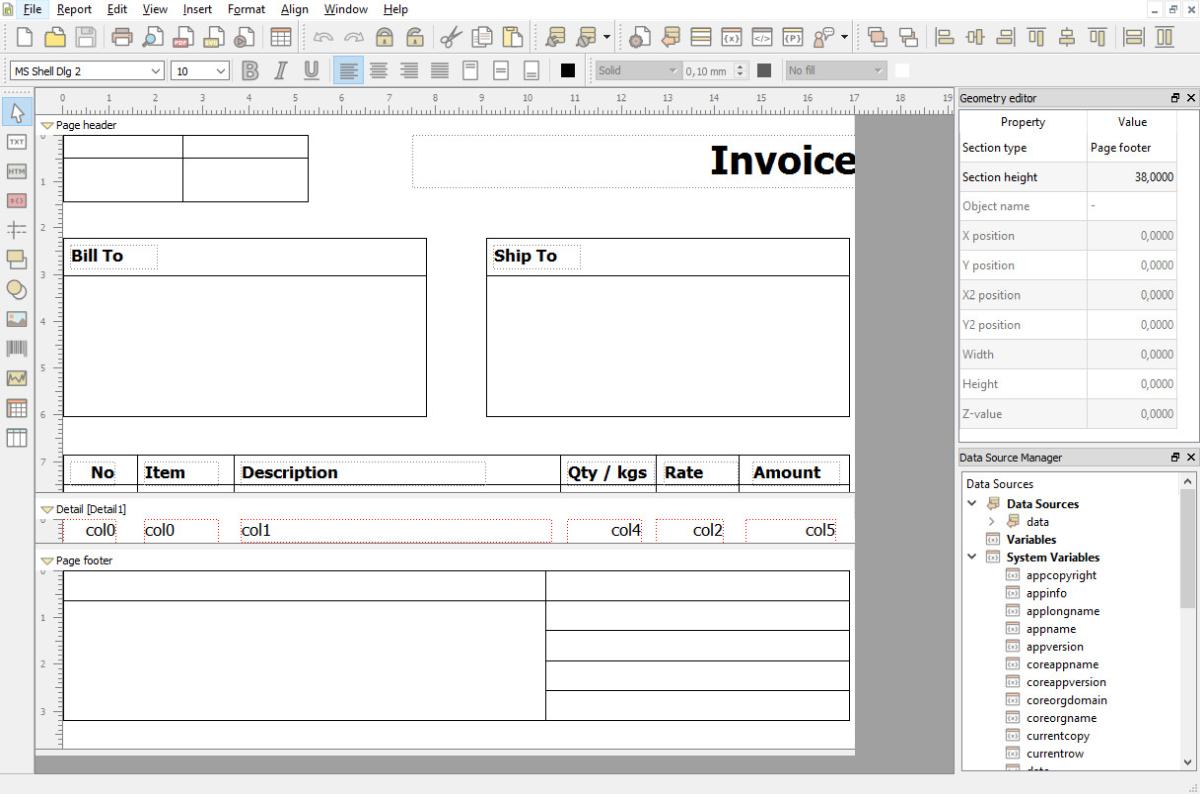
Task: Select the appname system variable
Action: pyautogui.click(x=1050, y=629)
